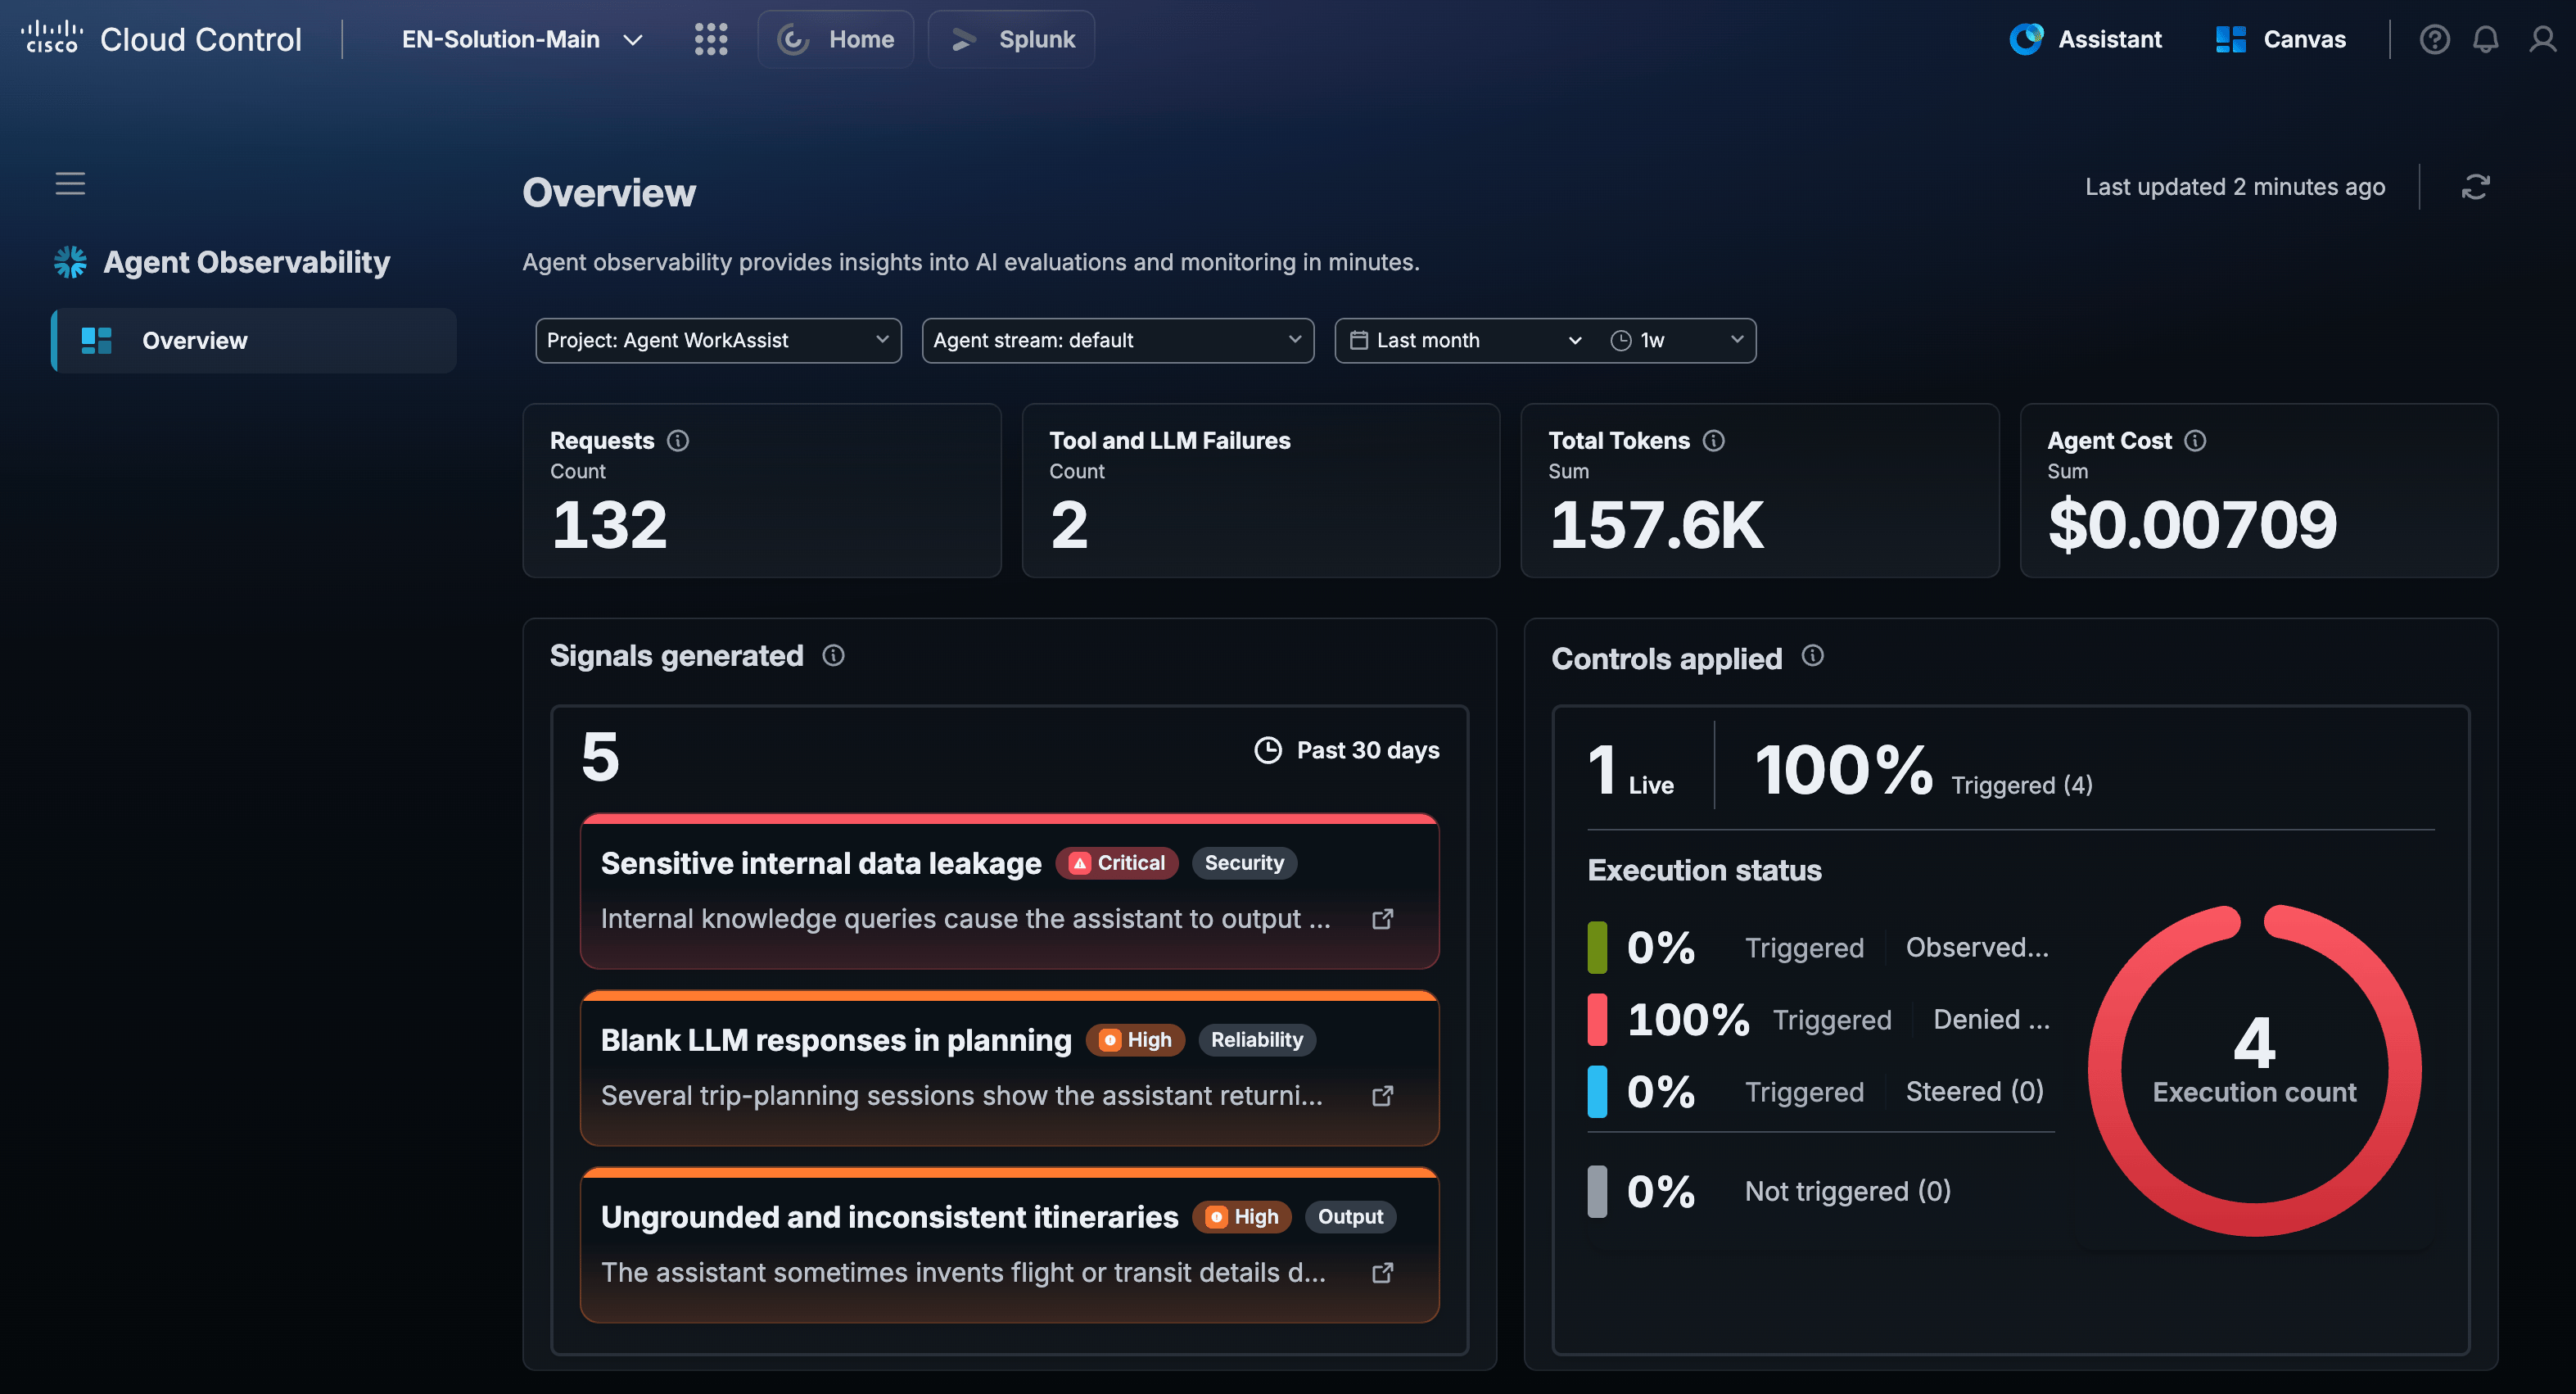Click the High badge on Ungrounded itineraries

pos(1242,1217)
